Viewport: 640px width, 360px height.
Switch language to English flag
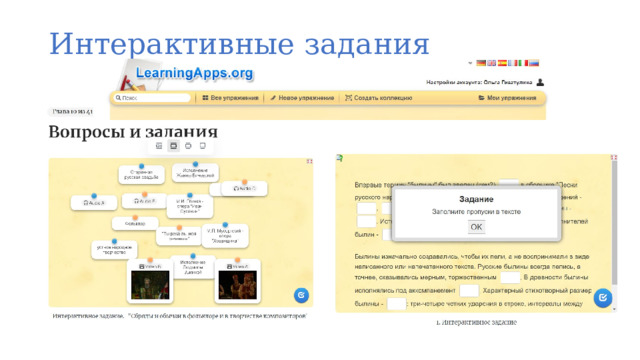point(492,63)
